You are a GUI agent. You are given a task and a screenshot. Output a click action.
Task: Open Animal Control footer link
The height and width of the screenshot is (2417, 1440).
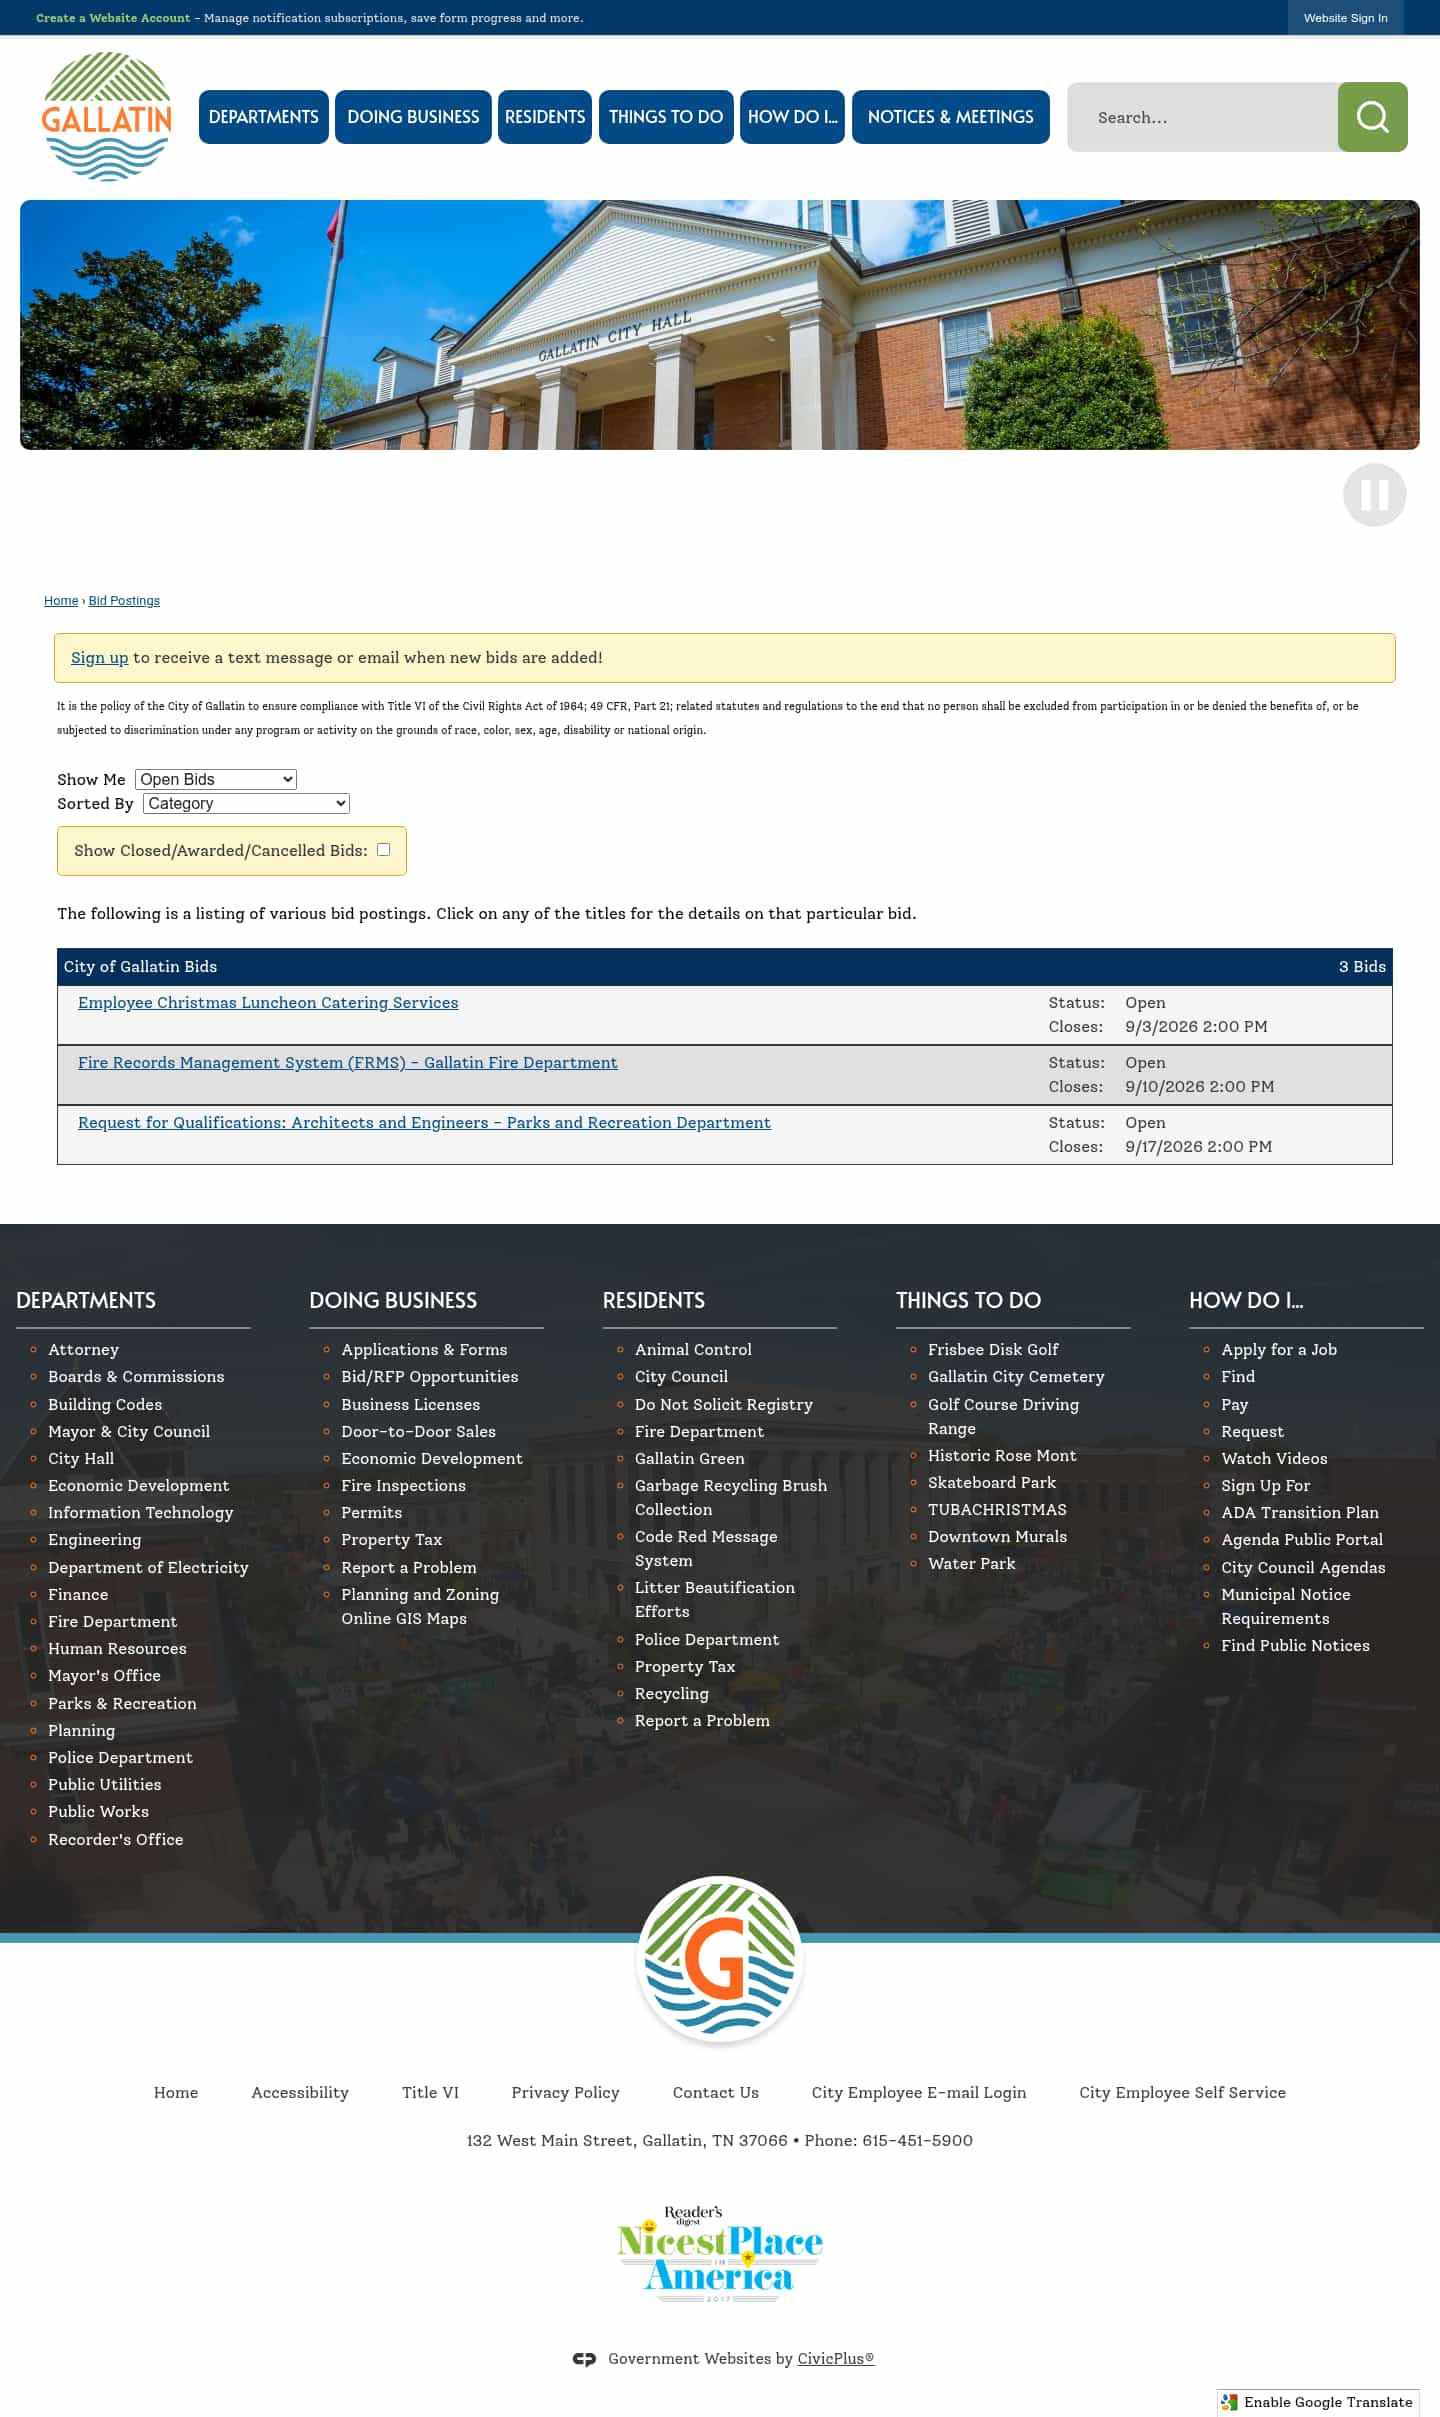(x=693, y=1350)
